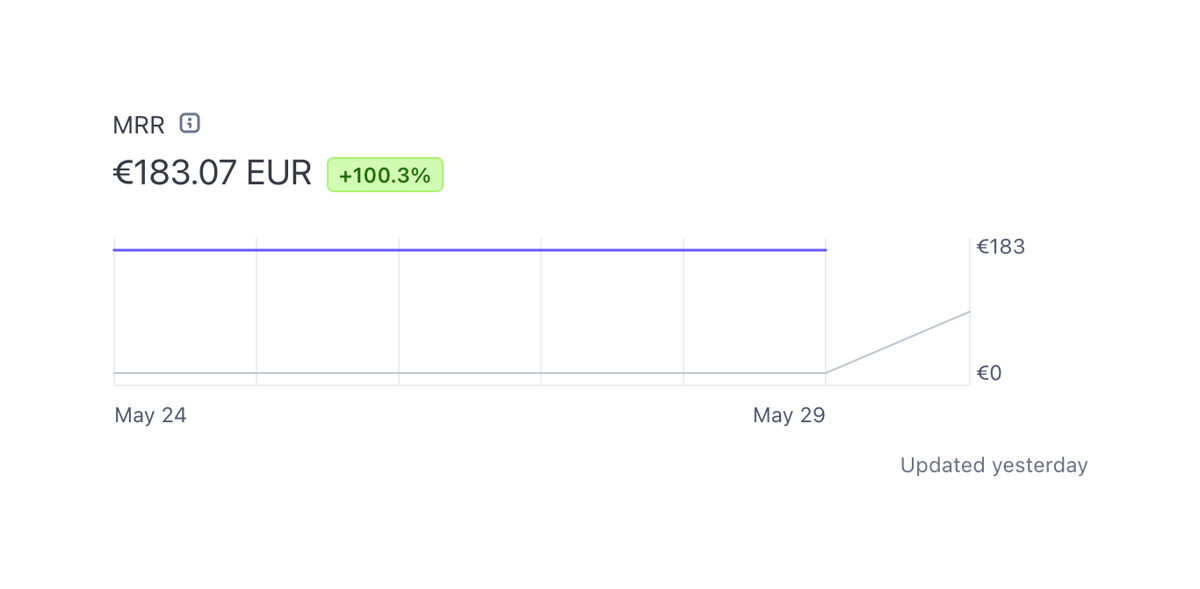
Task: Select the €183 y-axis value
Action: point(1000,246)
